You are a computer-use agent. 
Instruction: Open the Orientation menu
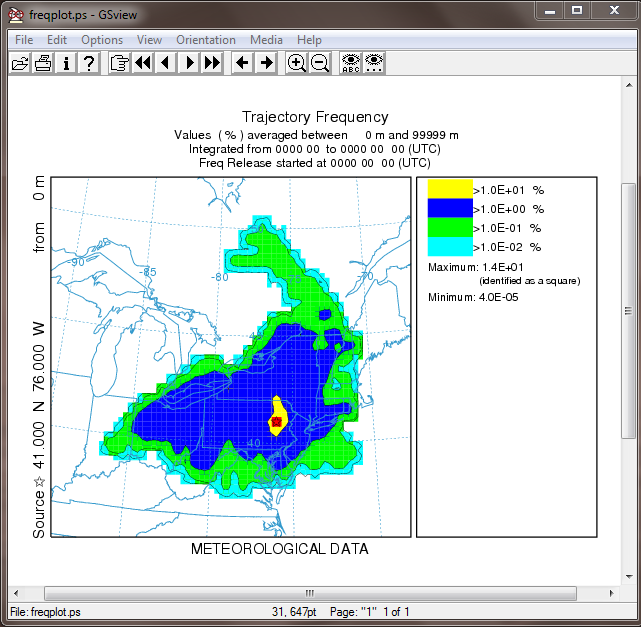coord(206,40)
